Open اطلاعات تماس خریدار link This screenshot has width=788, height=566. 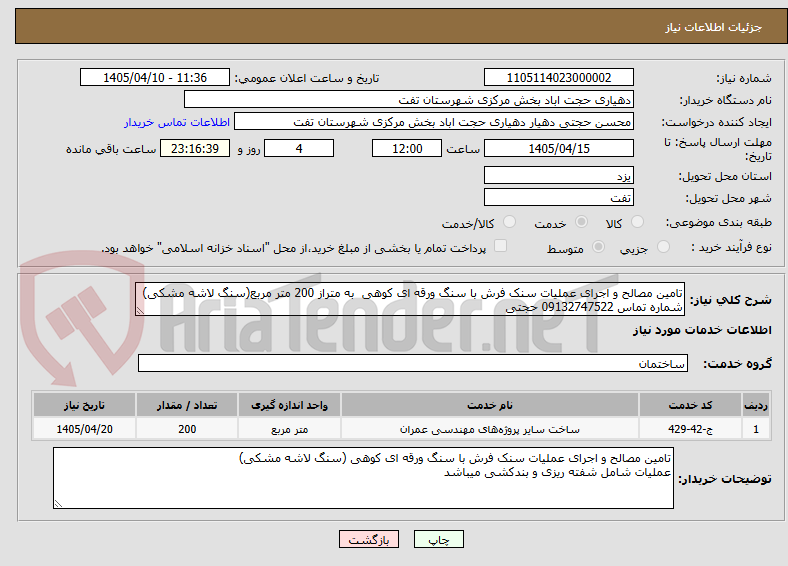[x=177, y=122]
